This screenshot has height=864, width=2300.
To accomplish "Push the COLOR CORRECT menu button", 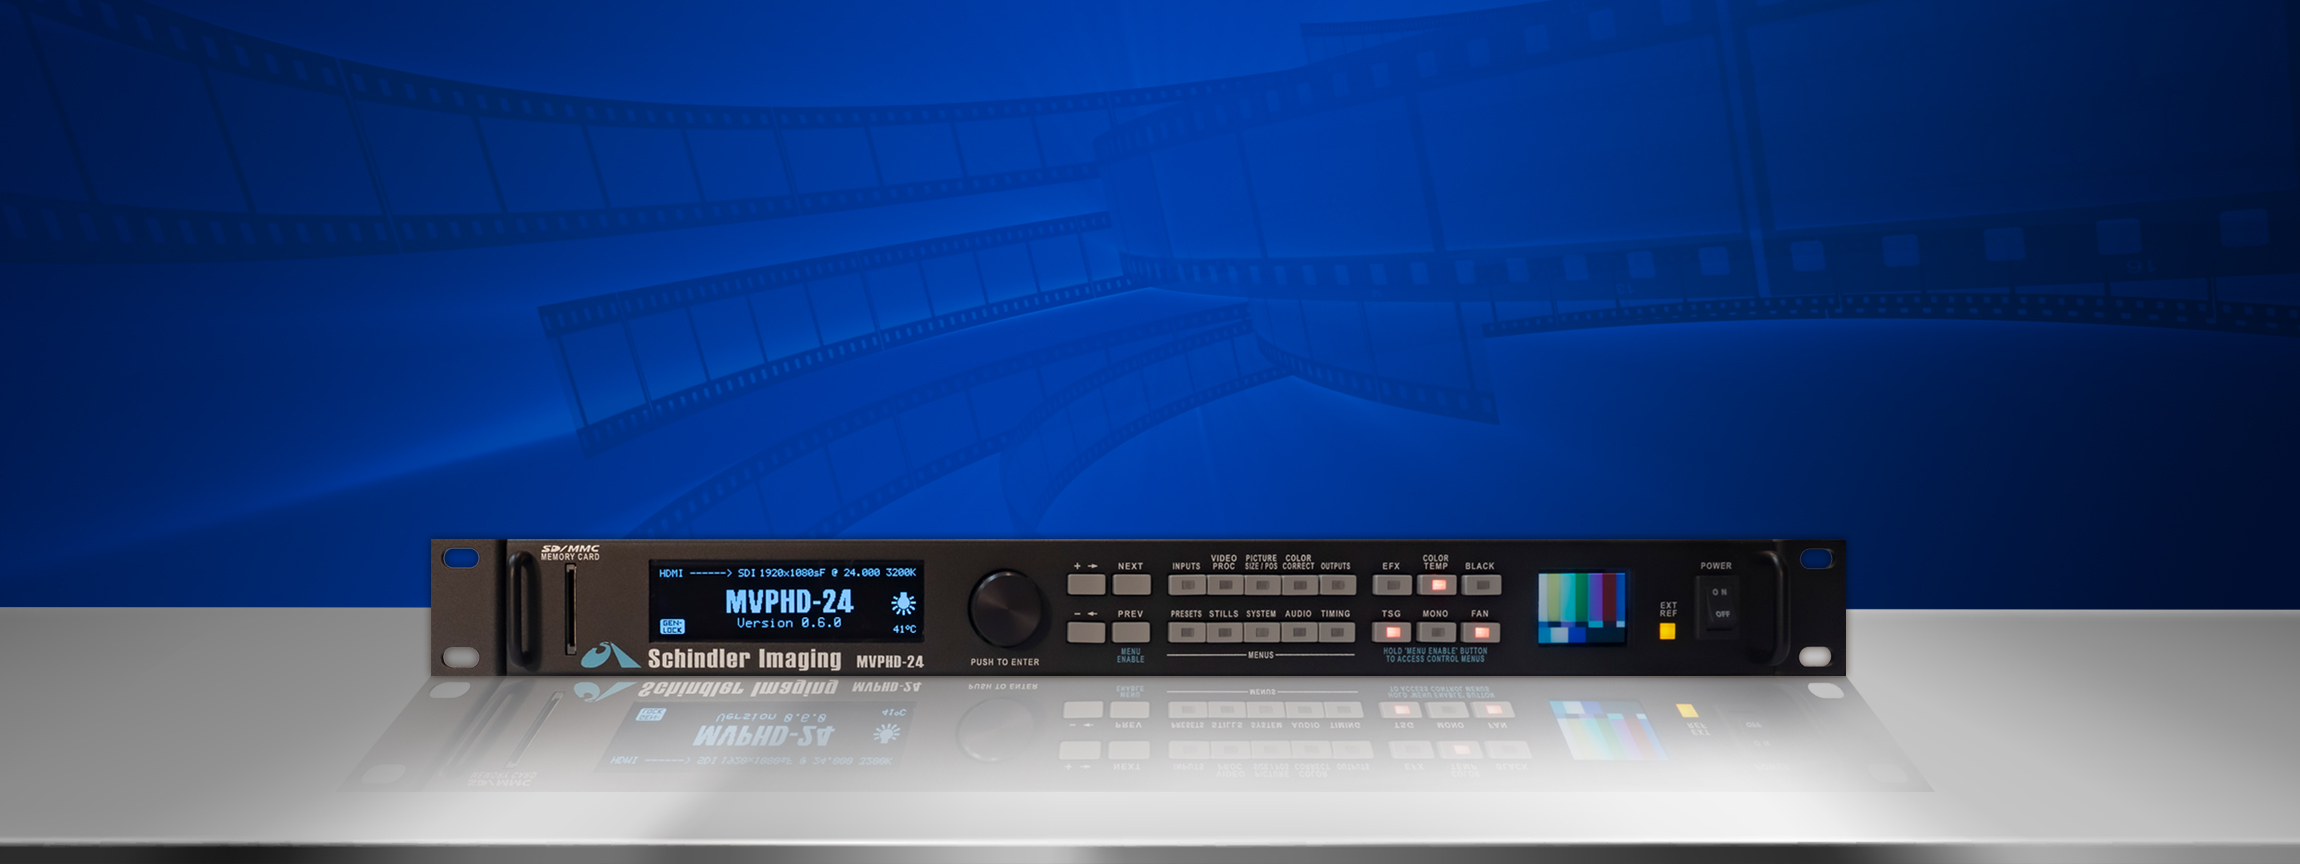I will coord(1299,585).
